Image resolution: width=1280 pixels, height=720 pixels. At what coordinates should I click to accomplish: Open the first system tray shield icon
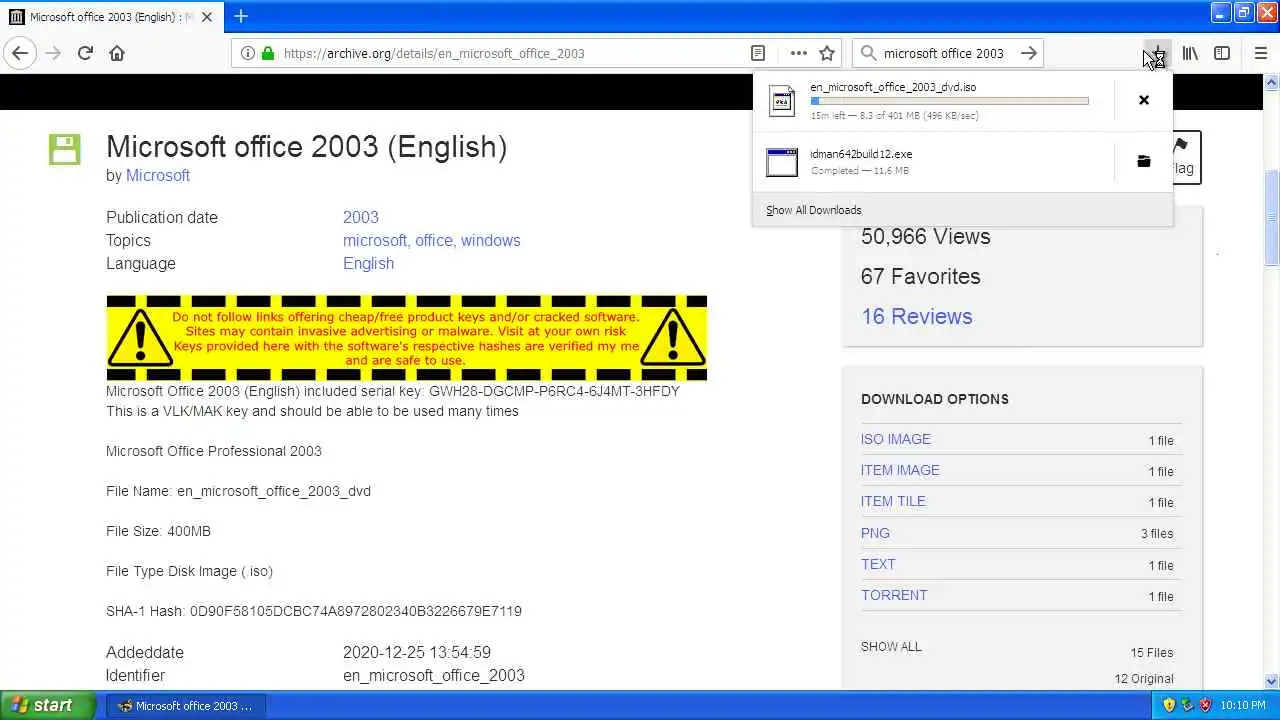(1169, 705)
